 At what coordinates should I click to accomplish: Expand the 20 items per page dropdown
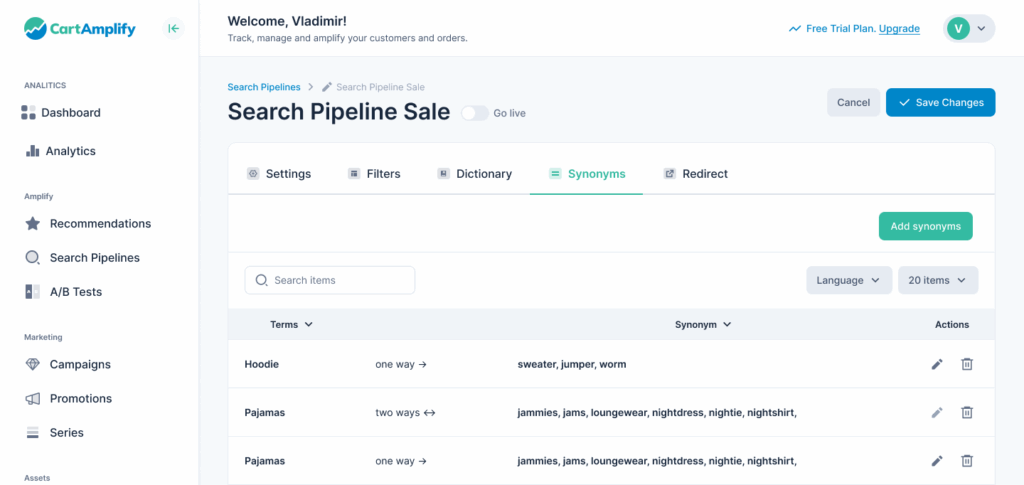click(937, 281)
